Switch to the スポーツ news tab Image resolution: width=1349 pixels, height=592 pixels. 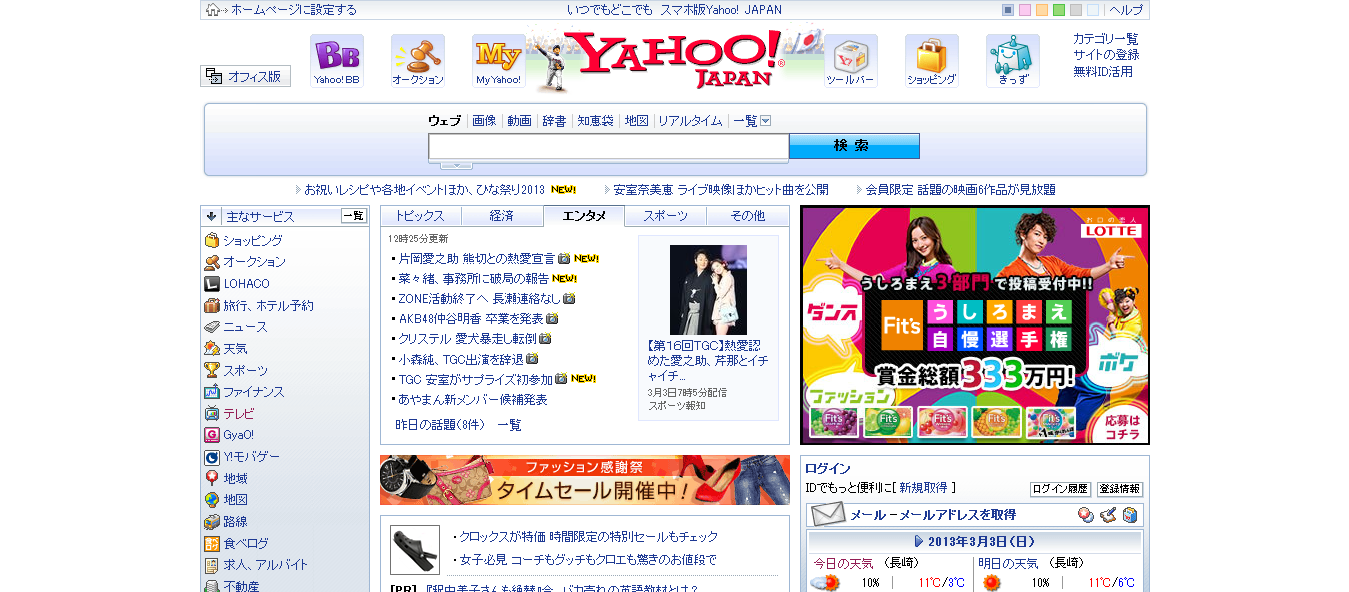(665, 216)
